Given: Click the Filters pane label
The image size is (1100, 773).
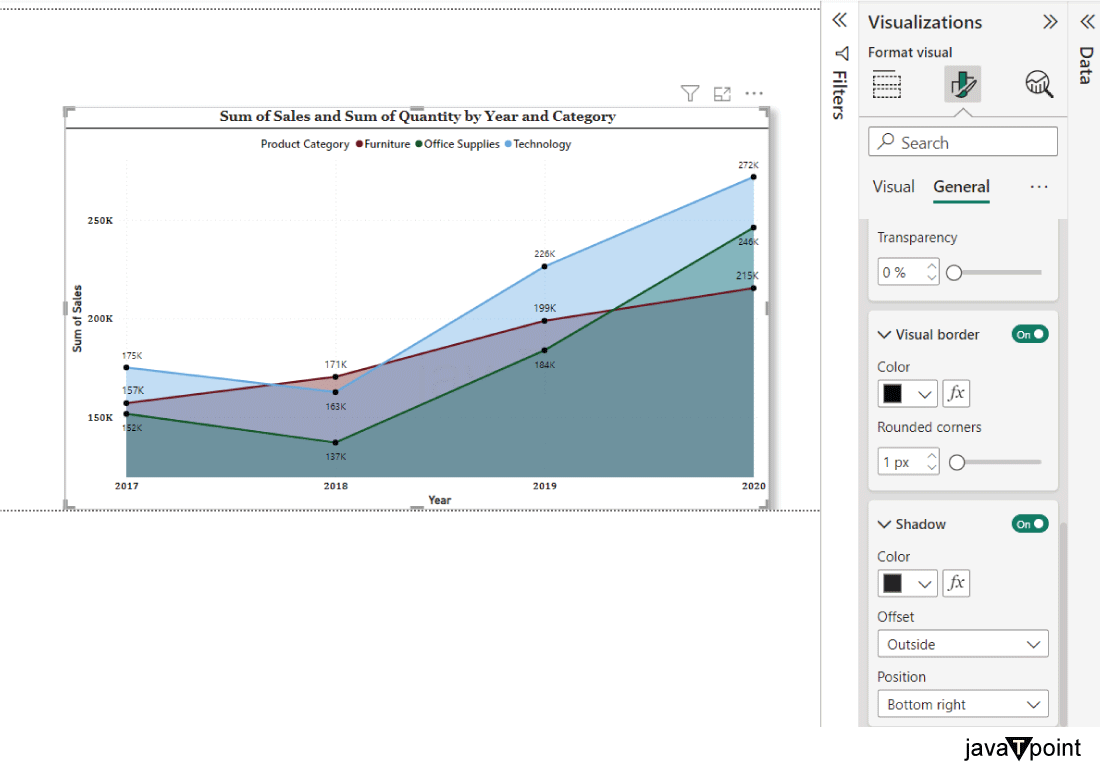Looking at the screenshot, I should (840, 95).
